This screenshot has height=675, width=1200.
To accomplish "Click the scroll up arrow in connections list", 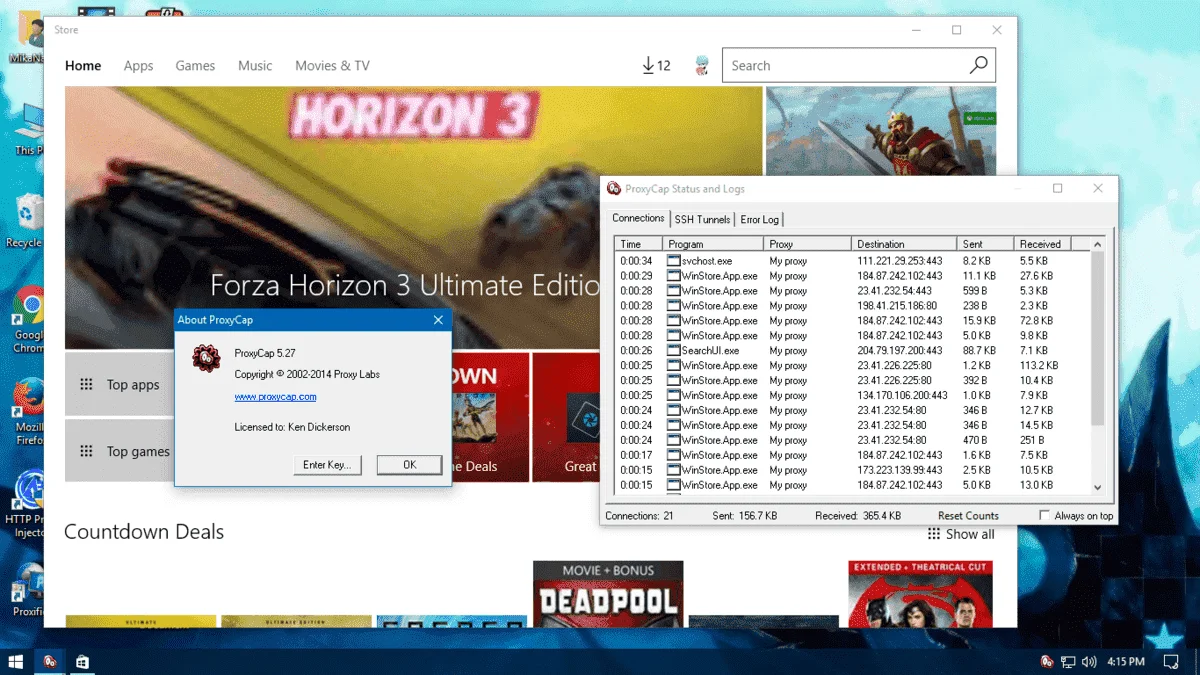I will [x=1097, y=244].
